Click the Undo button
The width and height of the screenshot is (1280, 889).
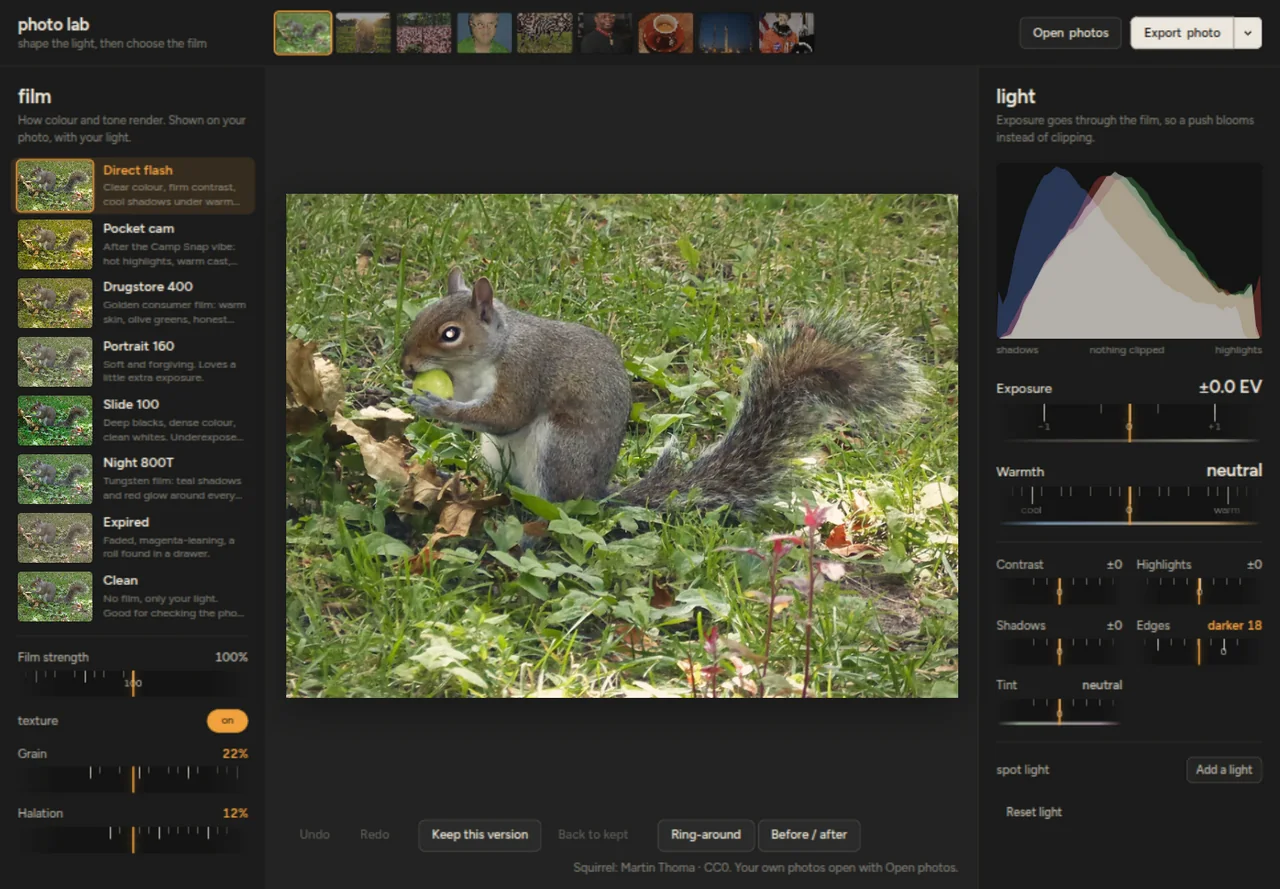[314, 835]
